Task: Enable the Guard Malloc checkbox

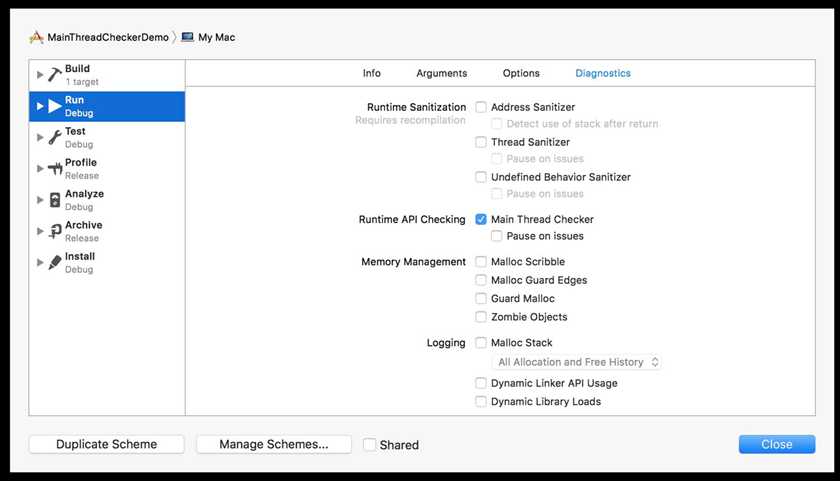Action: click(x=481, y=298)
